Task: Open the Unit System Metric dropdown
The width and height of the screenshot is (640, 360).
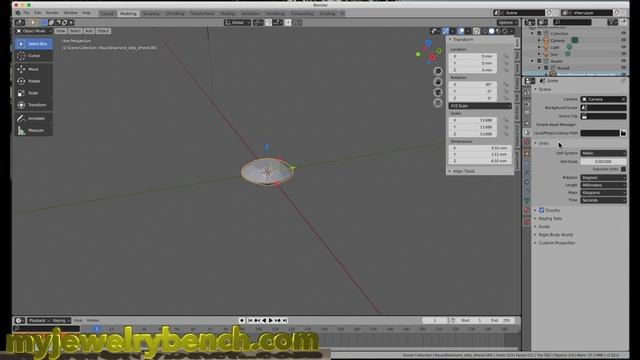Action: coord(603,153)
